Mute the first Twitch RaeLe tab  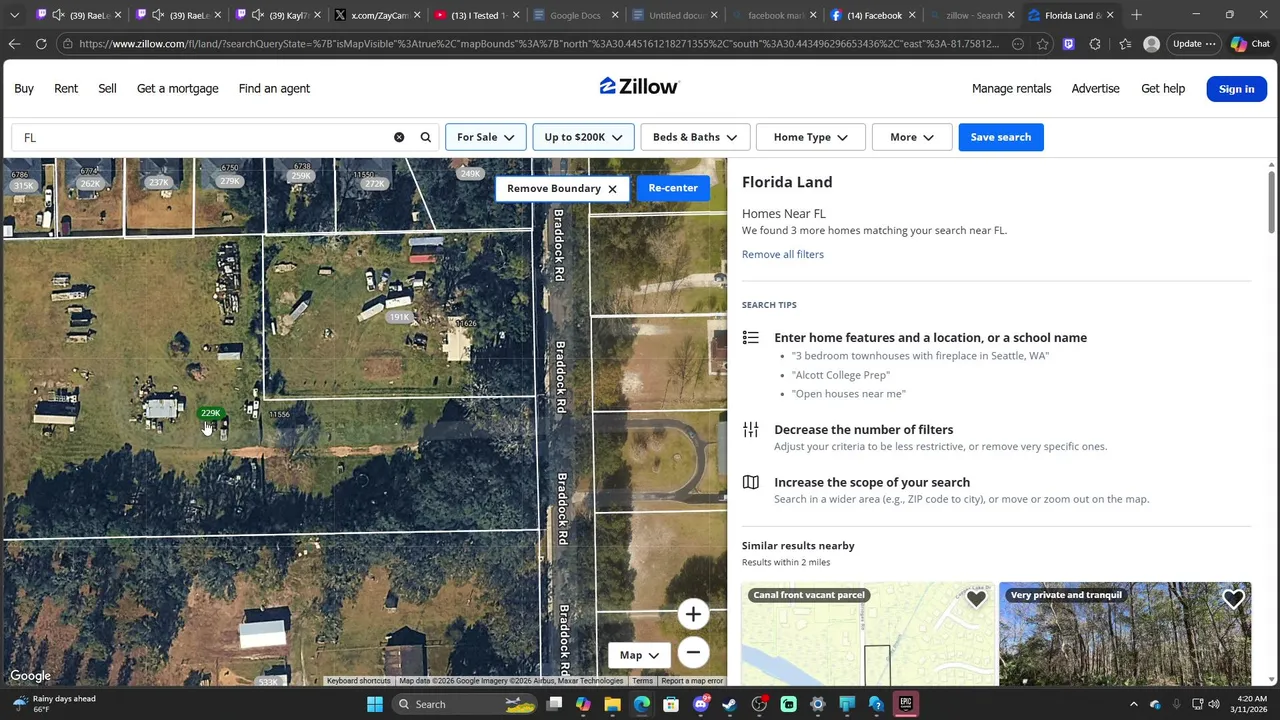coord(58,15)
